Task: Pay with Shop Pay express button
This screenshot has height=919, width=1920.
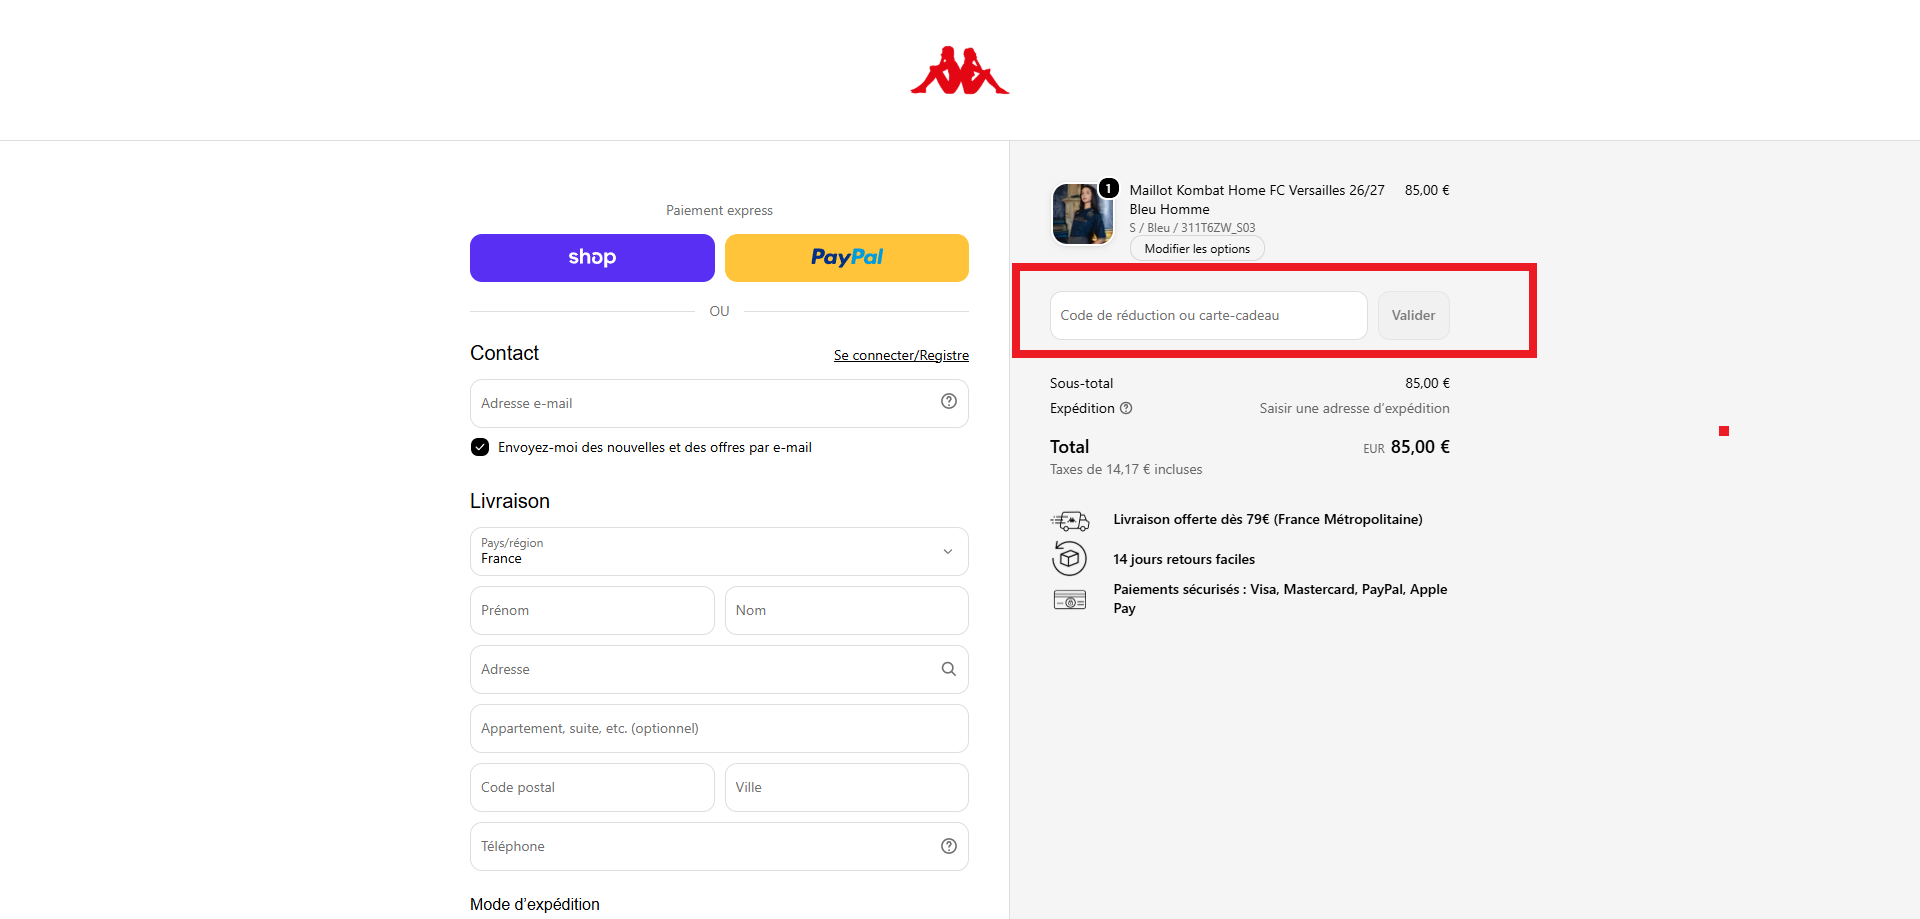Action: point(592,258)
